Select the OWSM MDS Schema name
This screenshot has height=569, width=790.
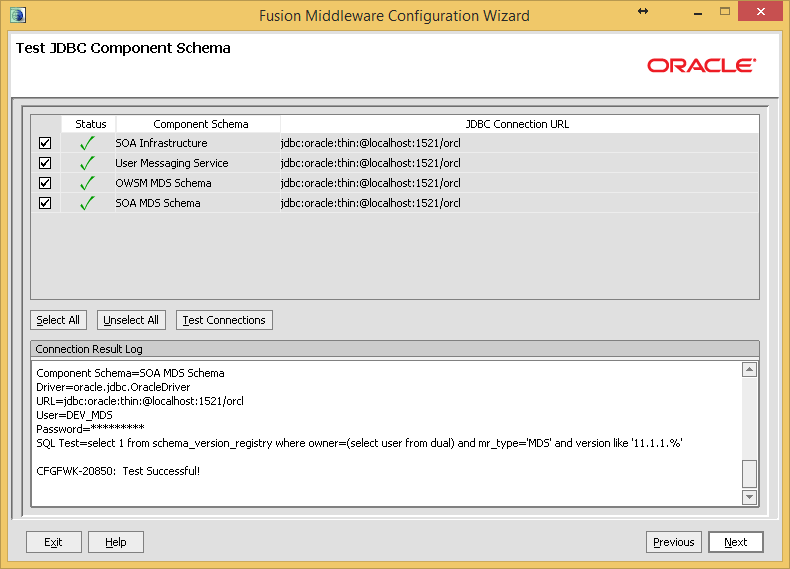coord(163,183)
